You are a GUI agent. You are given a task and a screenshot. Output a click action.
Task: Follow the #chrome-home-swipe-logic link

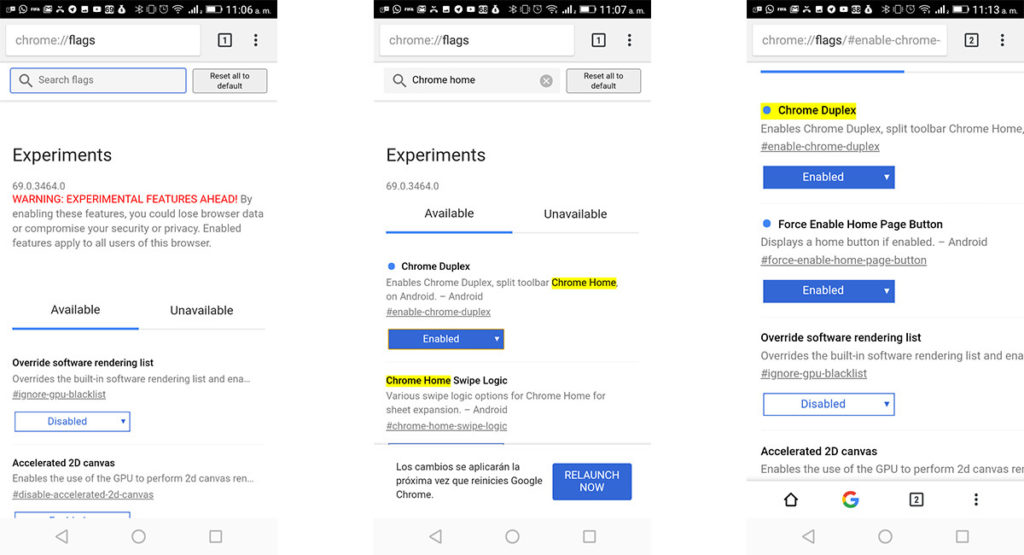pos(446,426)
